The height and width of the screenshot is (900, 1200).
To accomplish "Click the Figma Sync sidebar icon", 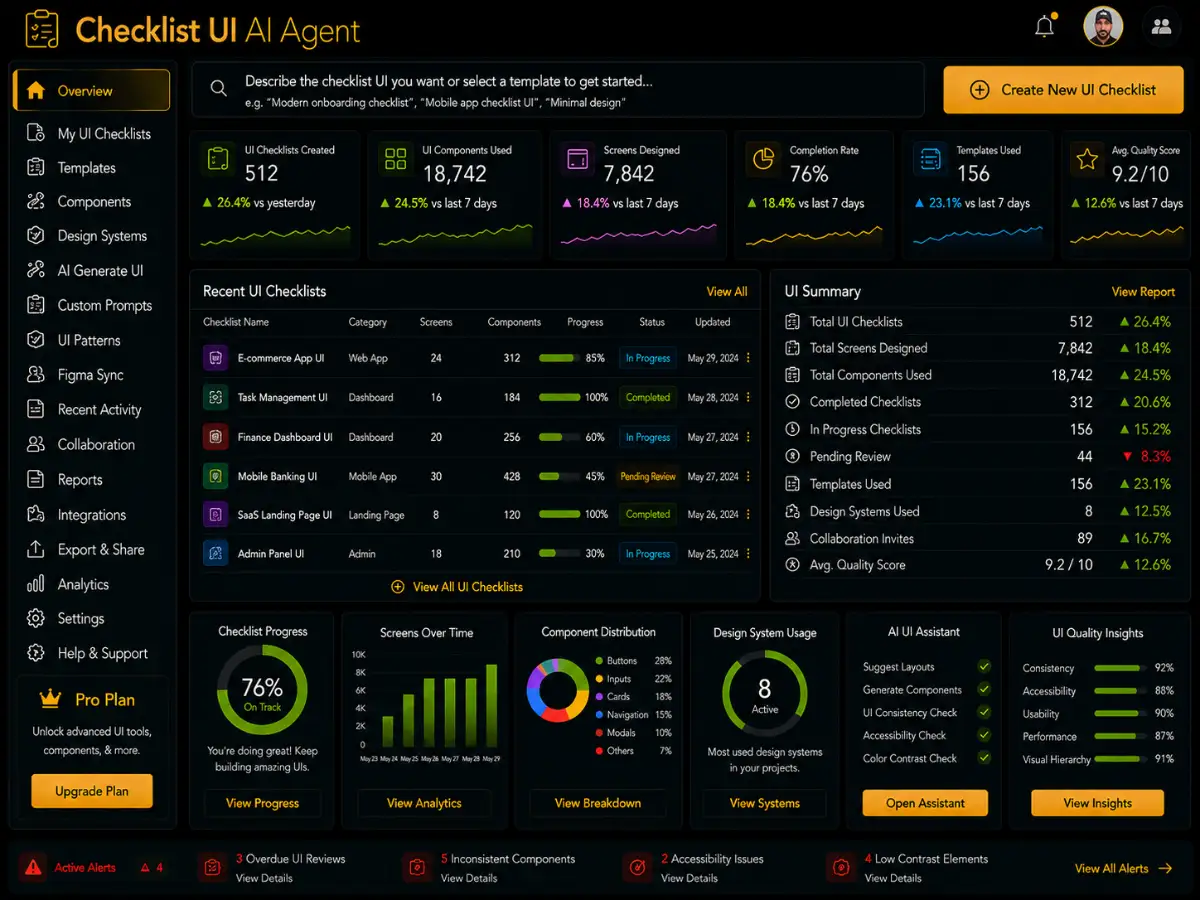I will pos(36,375).
